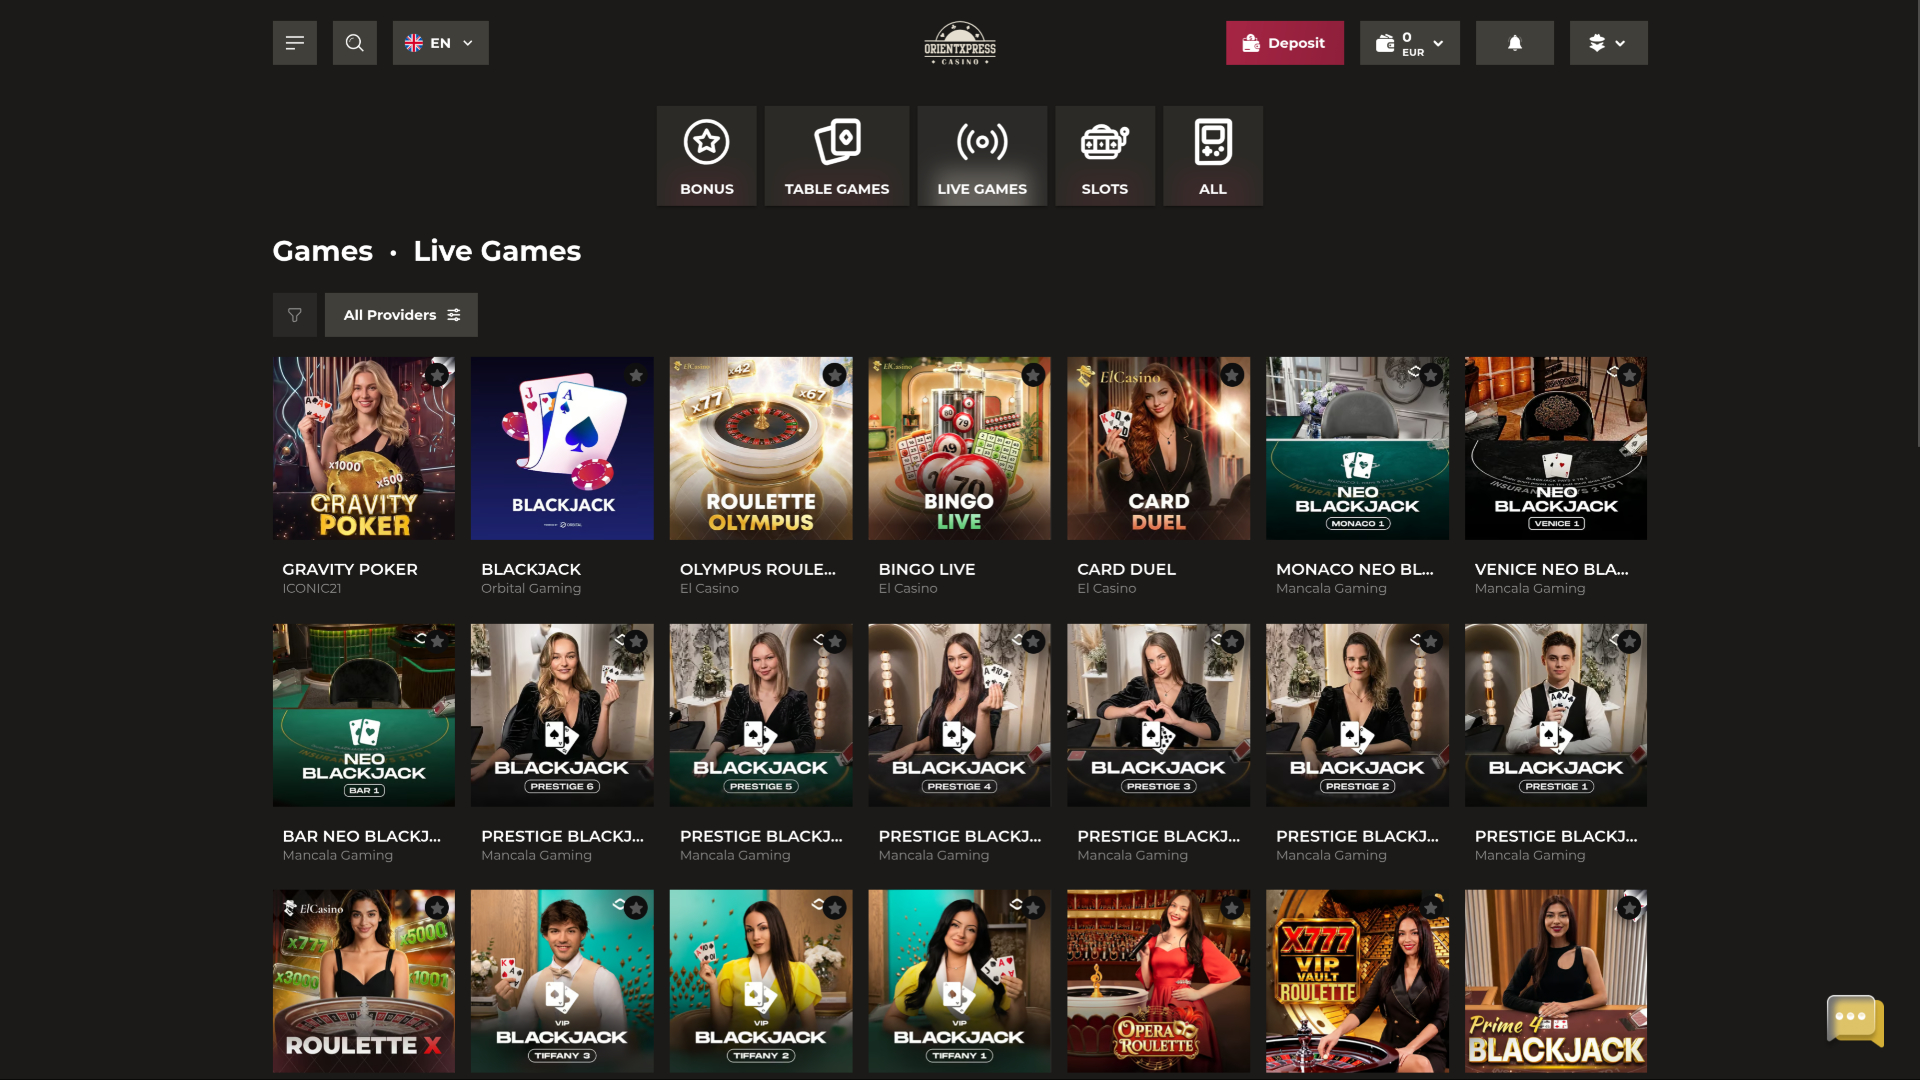Open the notifications bell
The height and width of the screenshot is (1080, 1920).
point(1514,43)
